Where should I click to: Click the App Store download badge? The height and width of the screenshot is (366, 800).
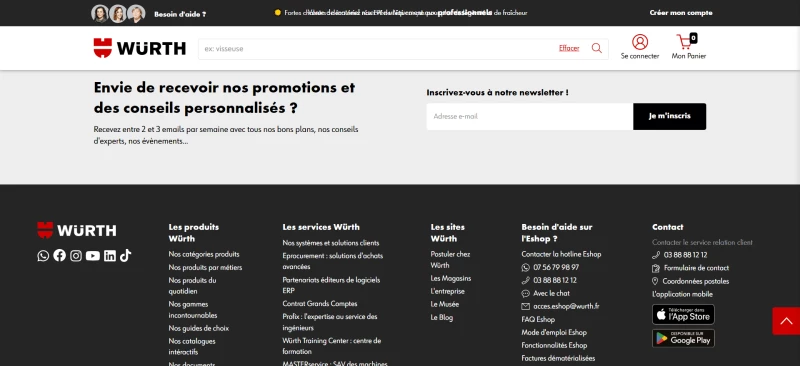coord(683,314)
